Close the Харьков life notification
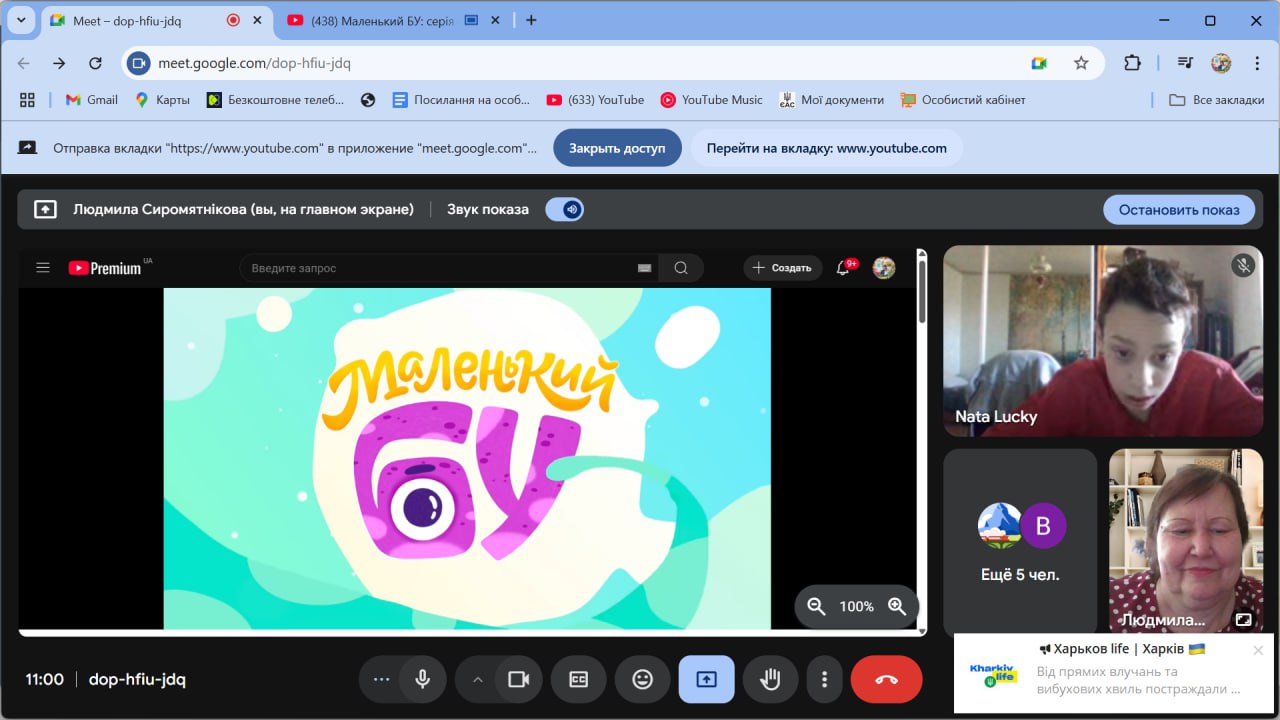1280x720 pixels. (x=1258, y=650)
